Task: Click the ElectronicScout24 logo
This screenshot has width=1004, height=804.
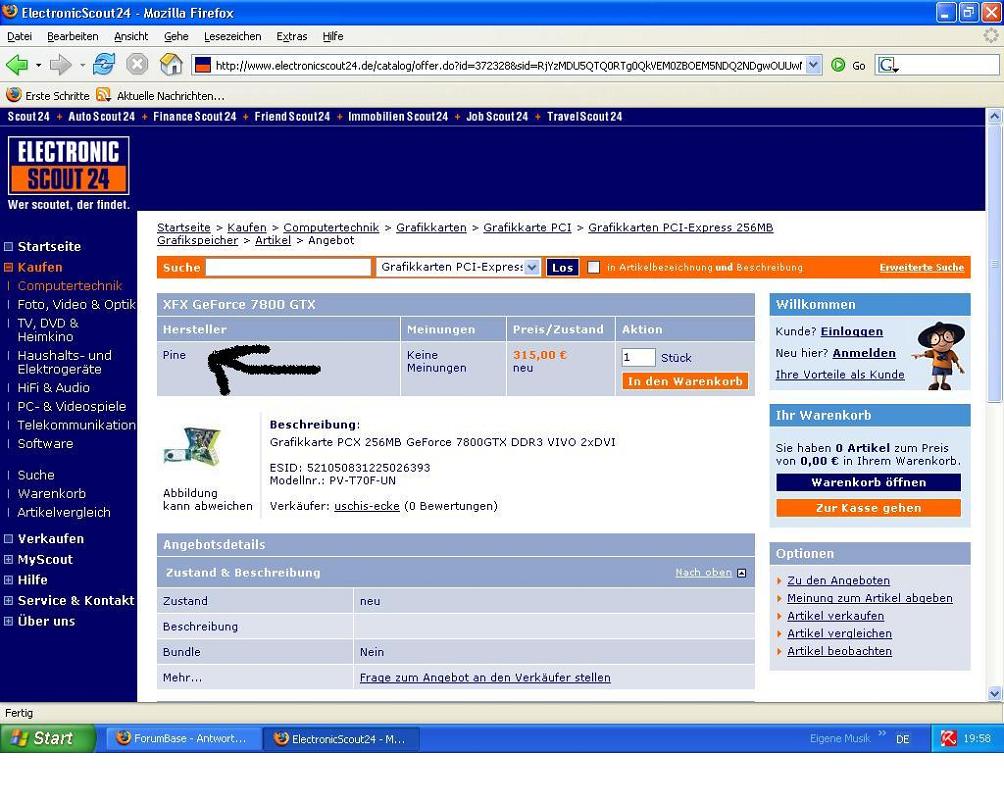Action: click(x=69, y=165)
